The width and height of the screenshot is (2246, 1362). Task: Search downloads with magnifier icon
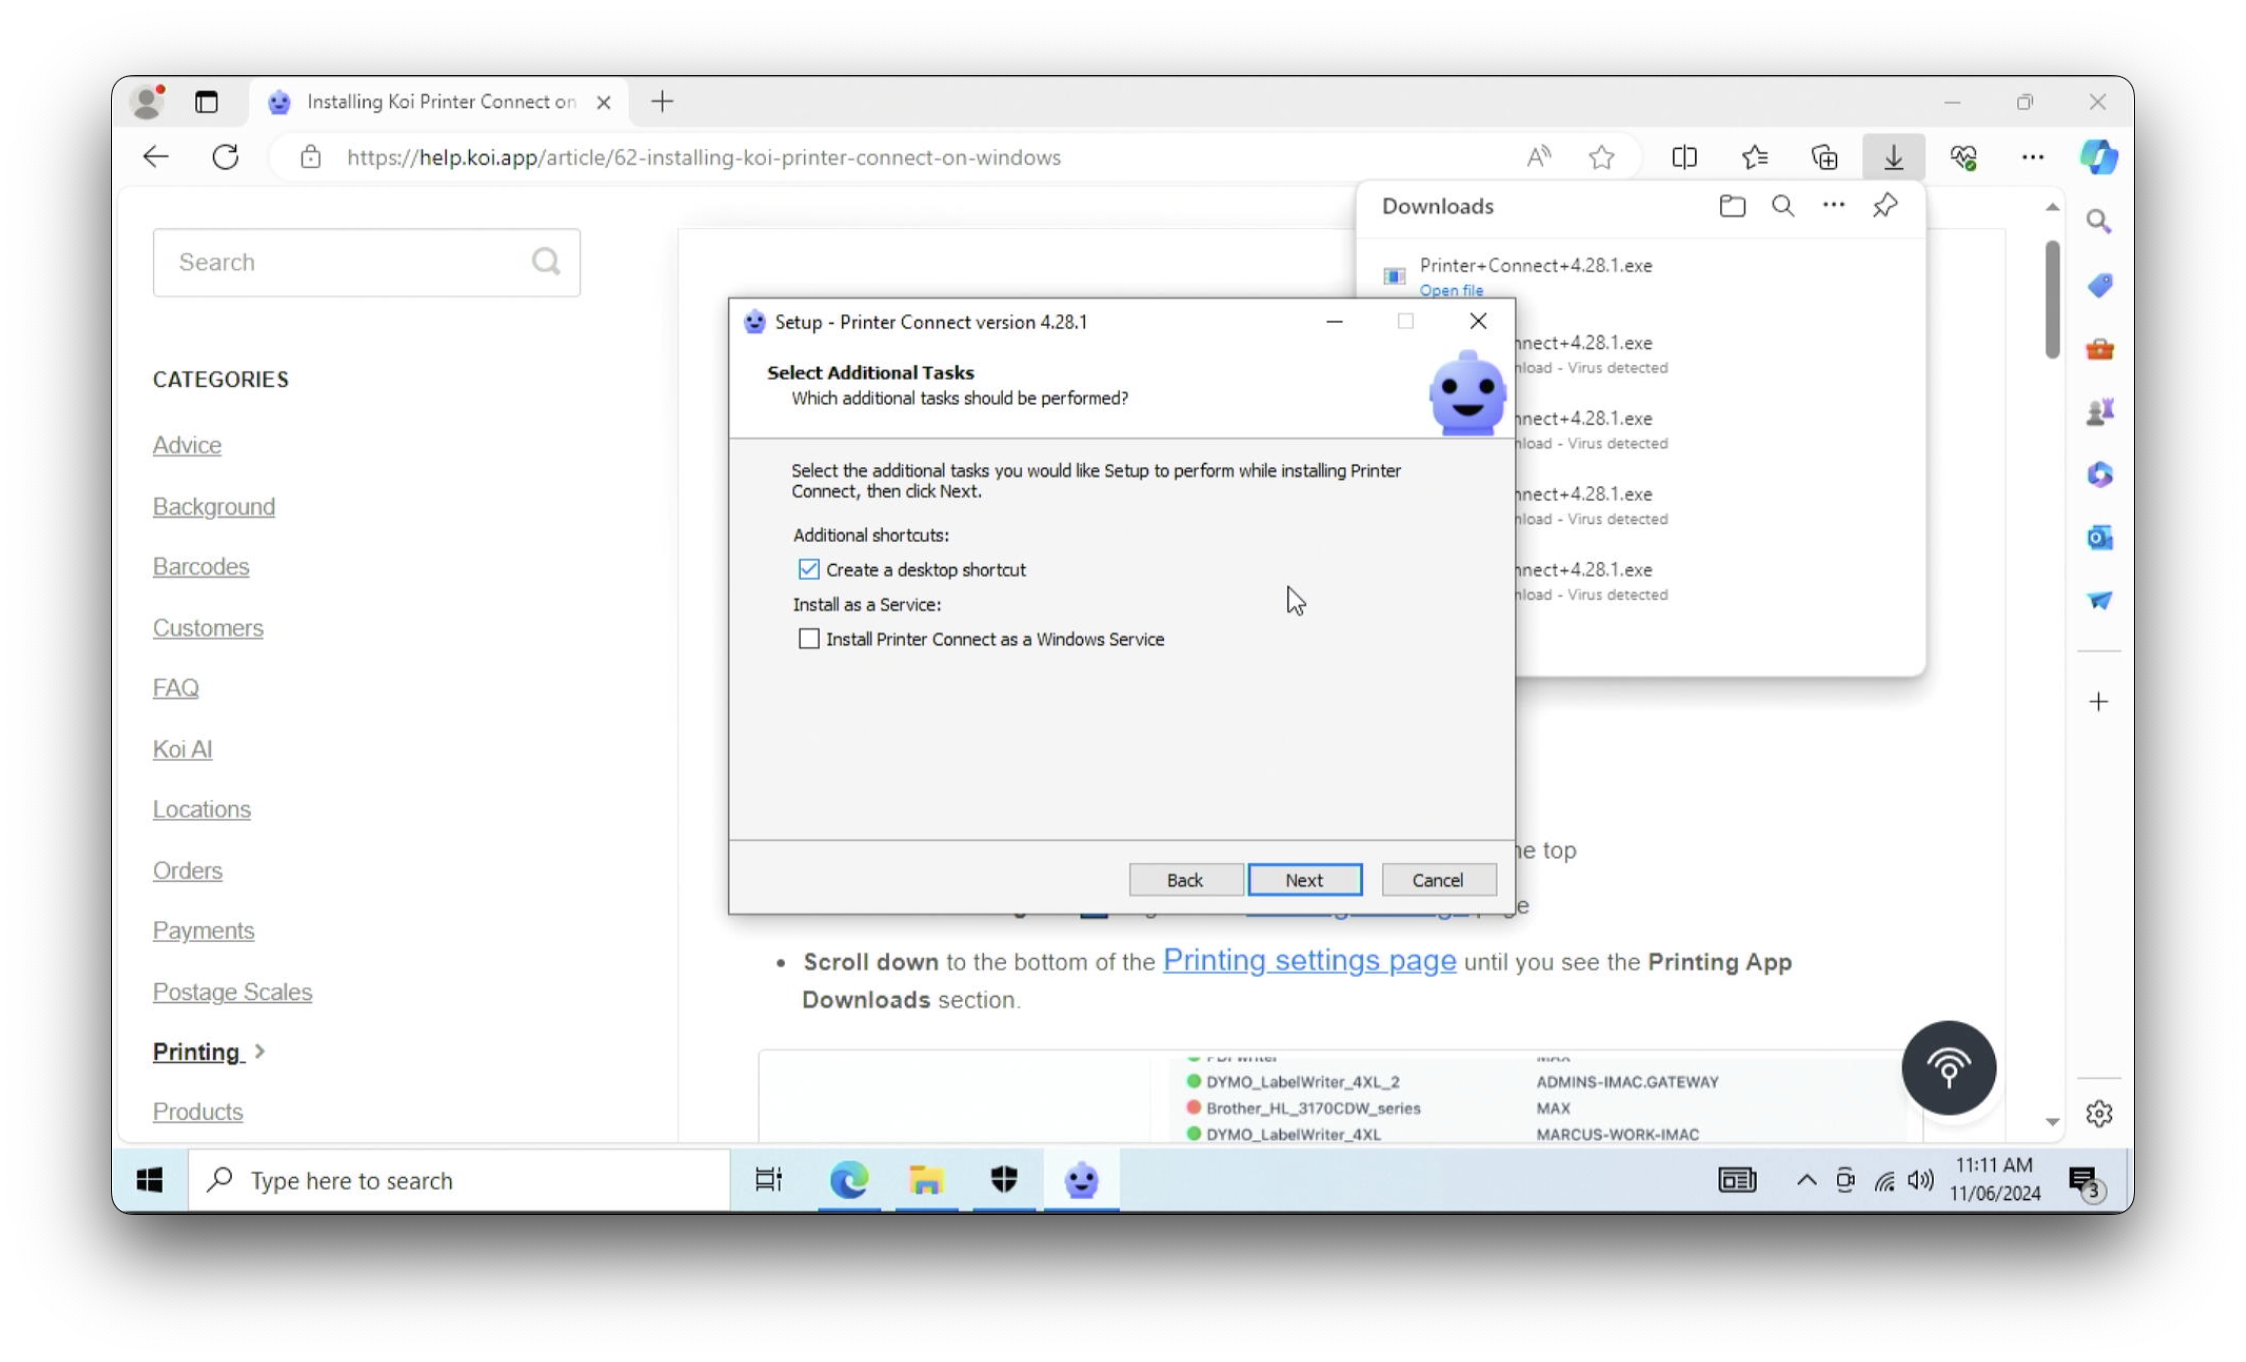pos(1782,206)
